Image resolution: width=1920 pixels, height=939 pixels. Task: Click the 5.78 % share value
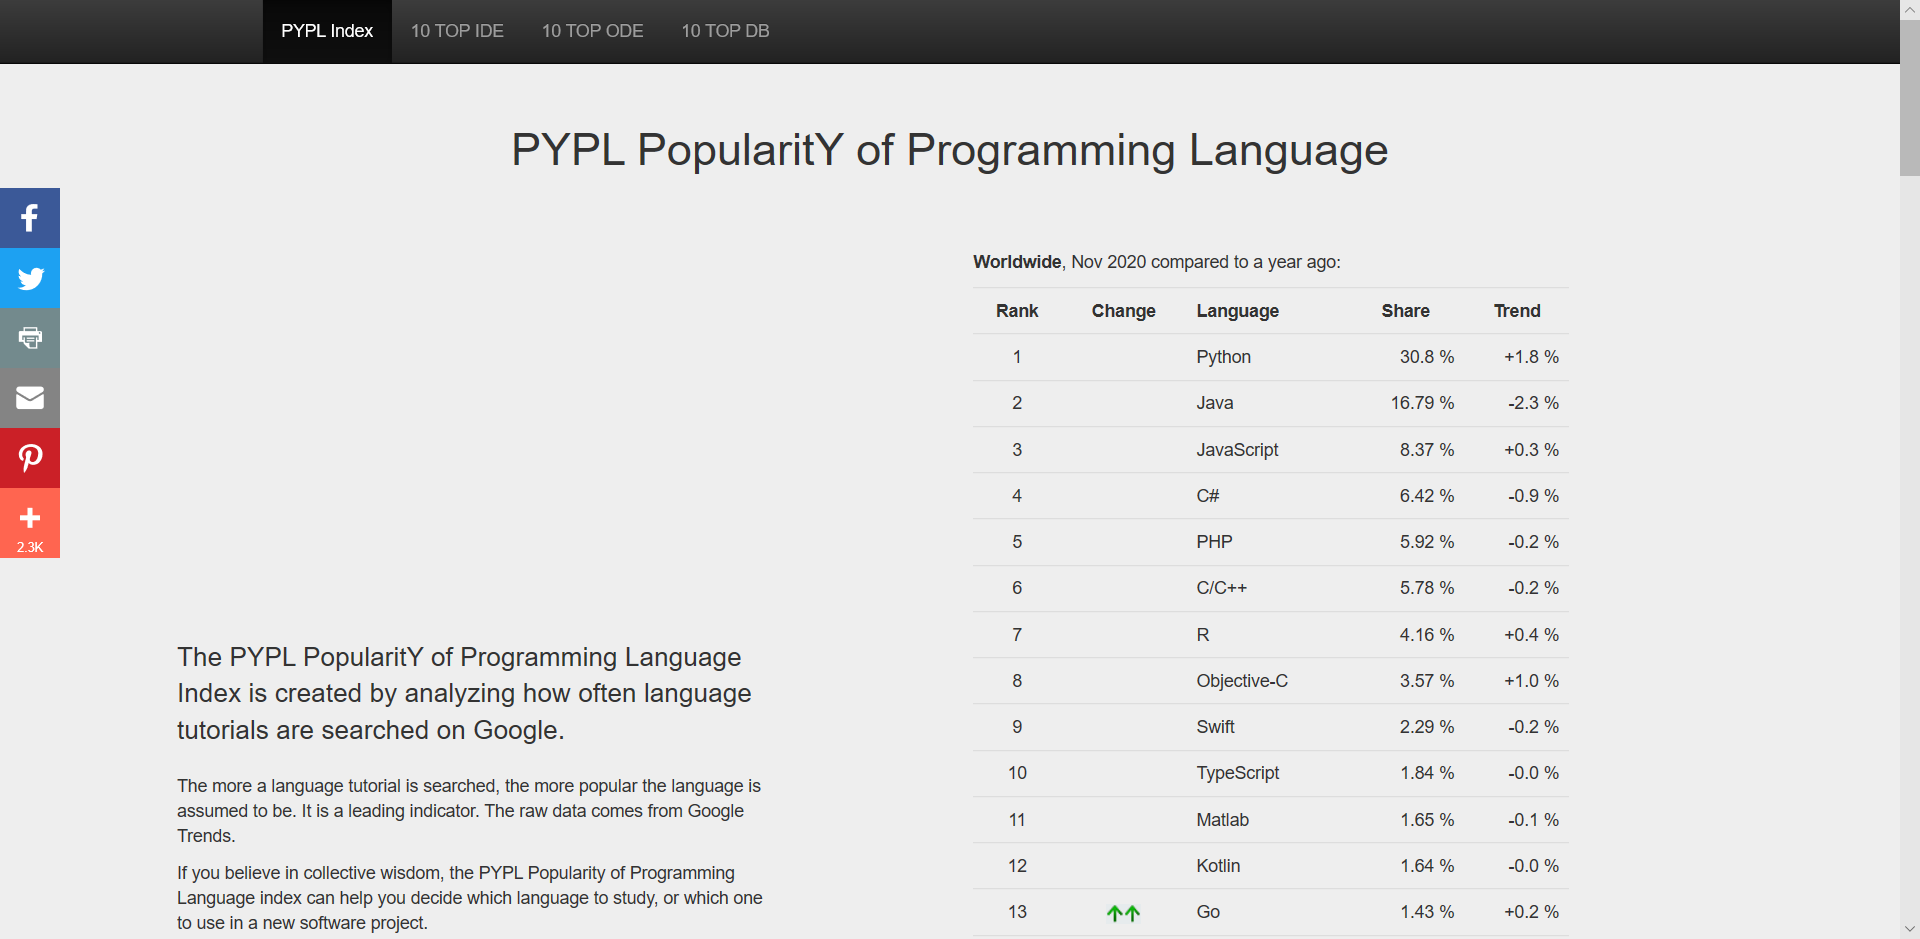coord(1426,588)
